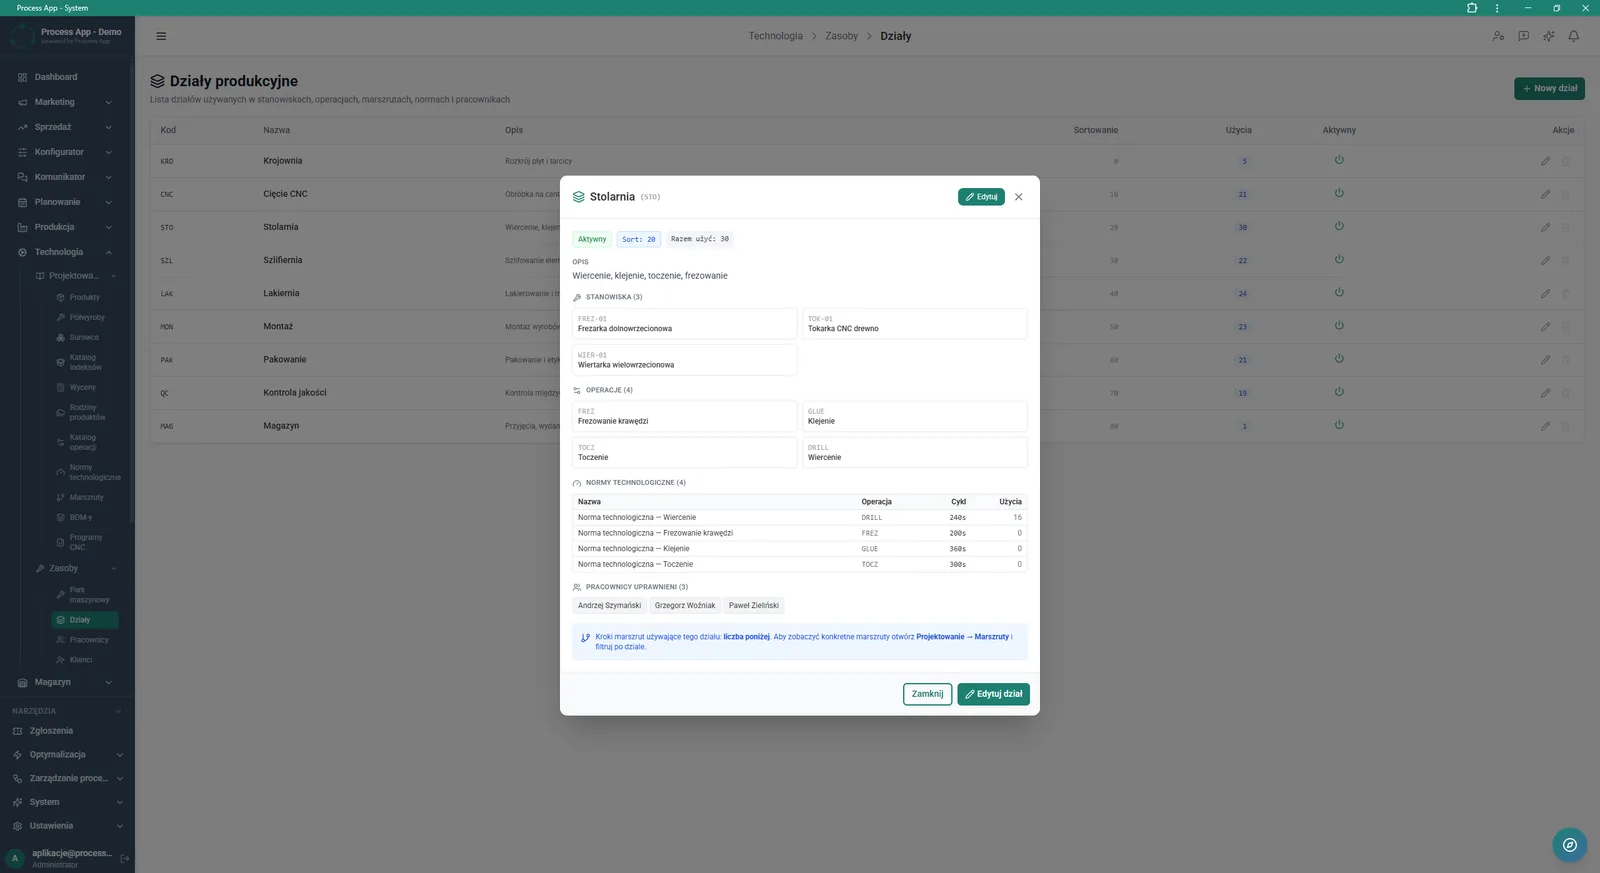The image size is (1600, 873).
Task: Click trash delete icon for Montaż row
Action: 1566,327
